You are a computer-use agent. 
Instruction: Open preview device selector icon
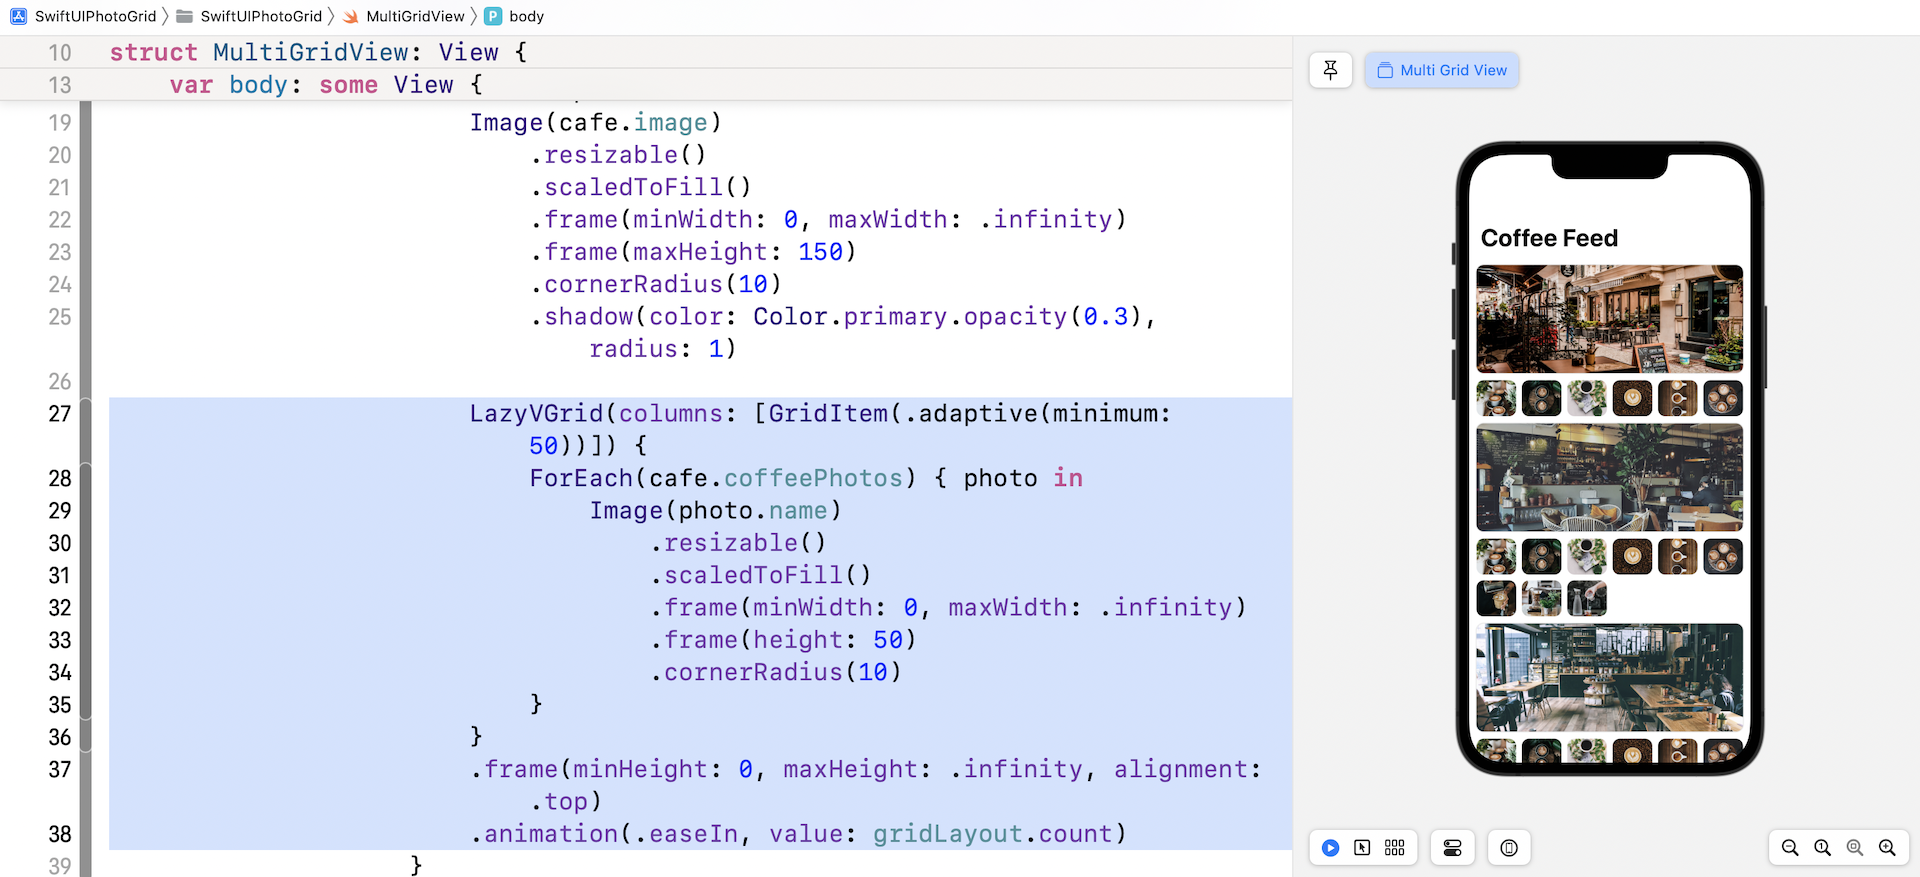[1509, 848]
